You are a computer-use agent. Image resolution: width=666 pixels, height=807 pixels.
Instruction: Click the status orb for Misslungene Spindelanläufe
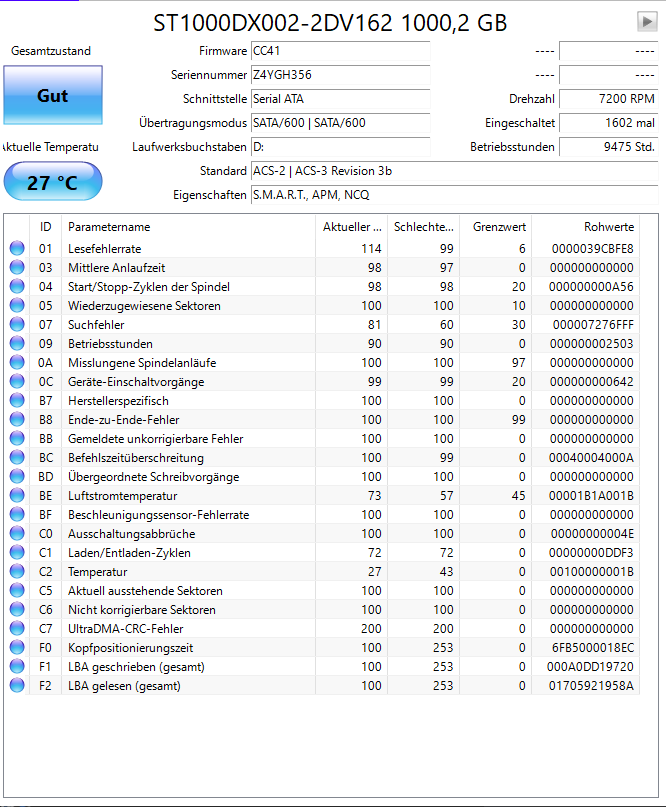point(17,362)
